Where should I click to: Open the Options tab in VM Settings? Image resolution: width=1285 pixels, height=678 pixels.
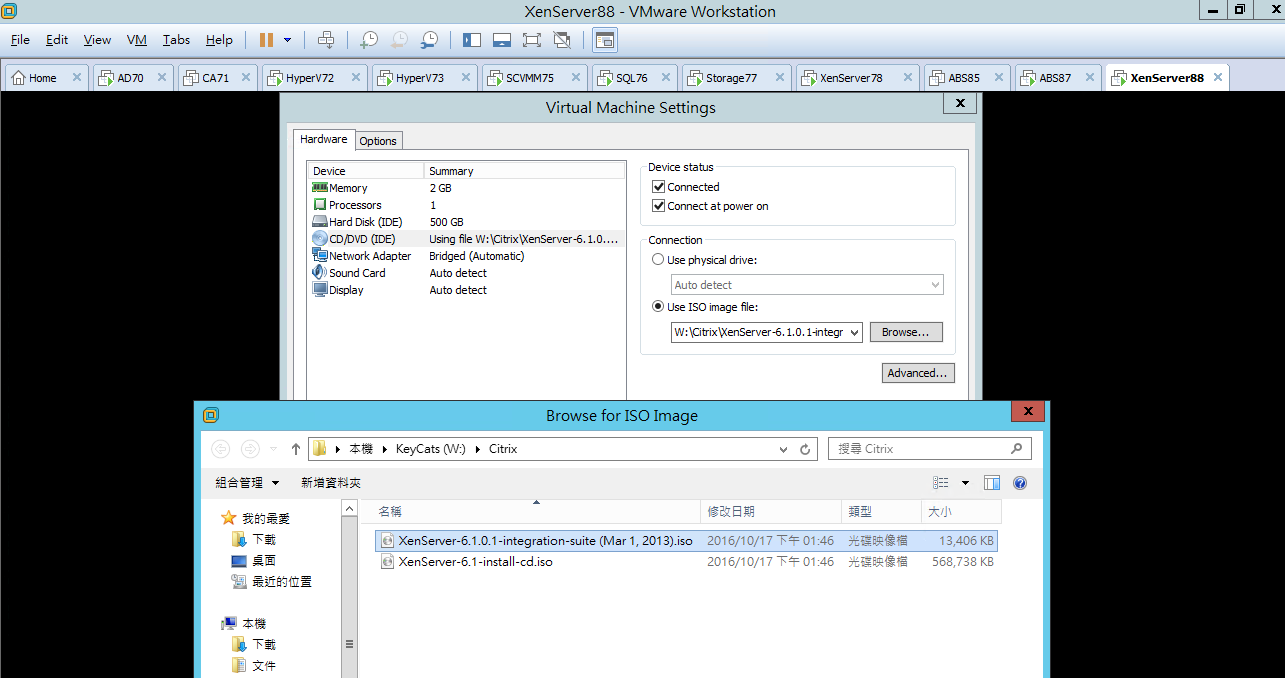point(378,141)
